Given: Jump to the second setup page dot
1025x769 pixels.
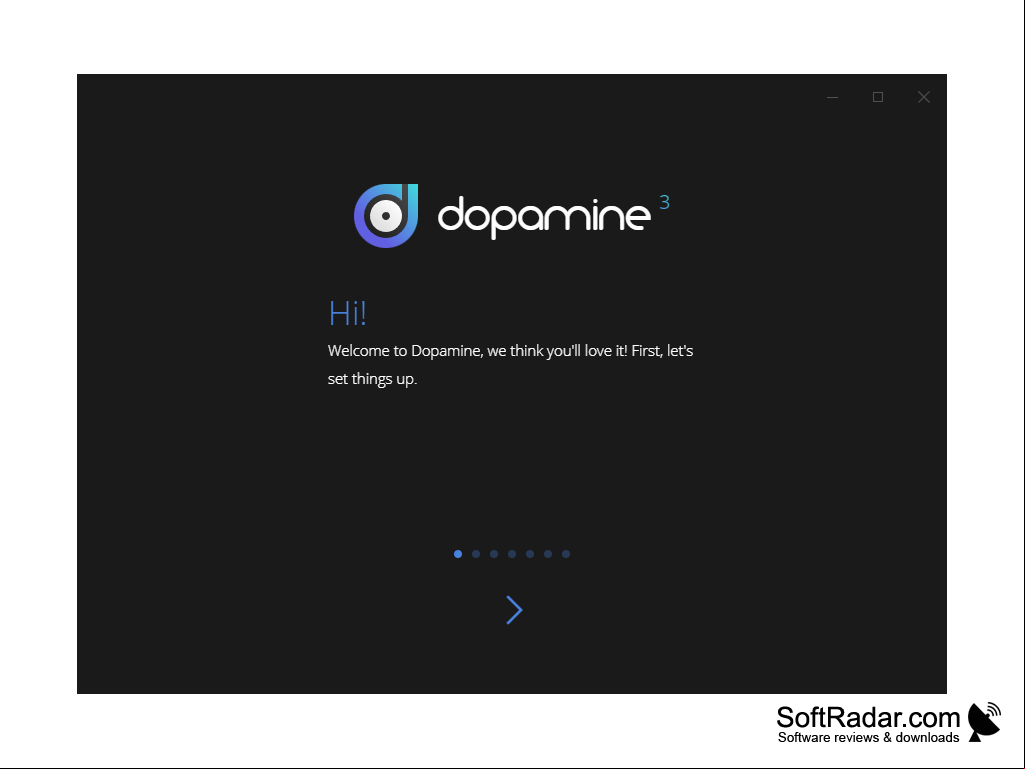Looking at the screenshot, I should coord(476,554).
